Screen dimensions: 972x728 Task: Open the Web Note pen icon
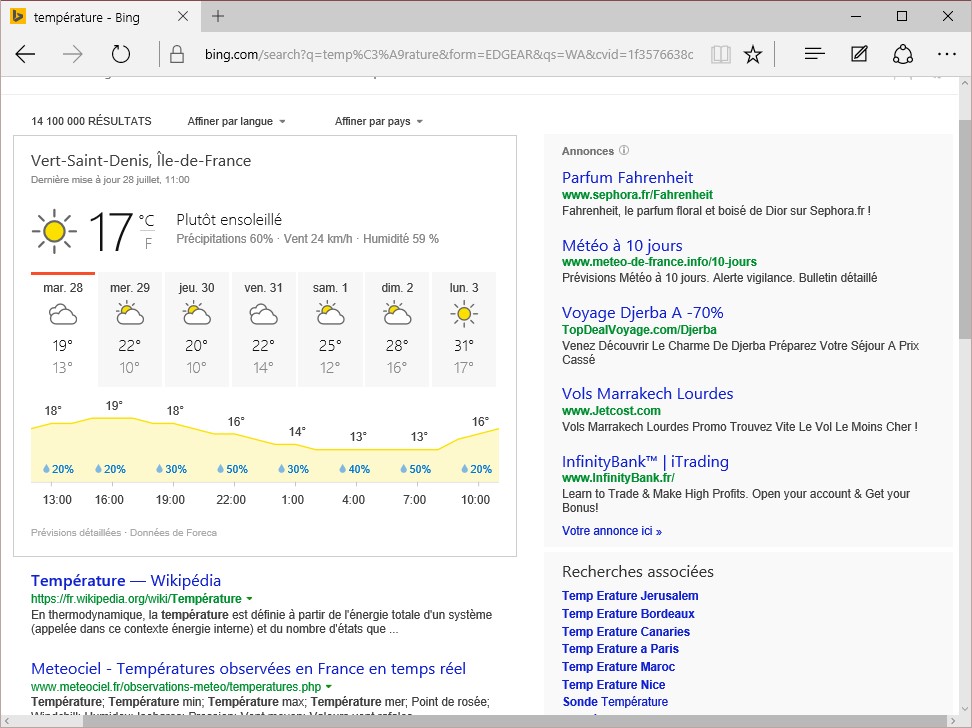click(859, 54)
